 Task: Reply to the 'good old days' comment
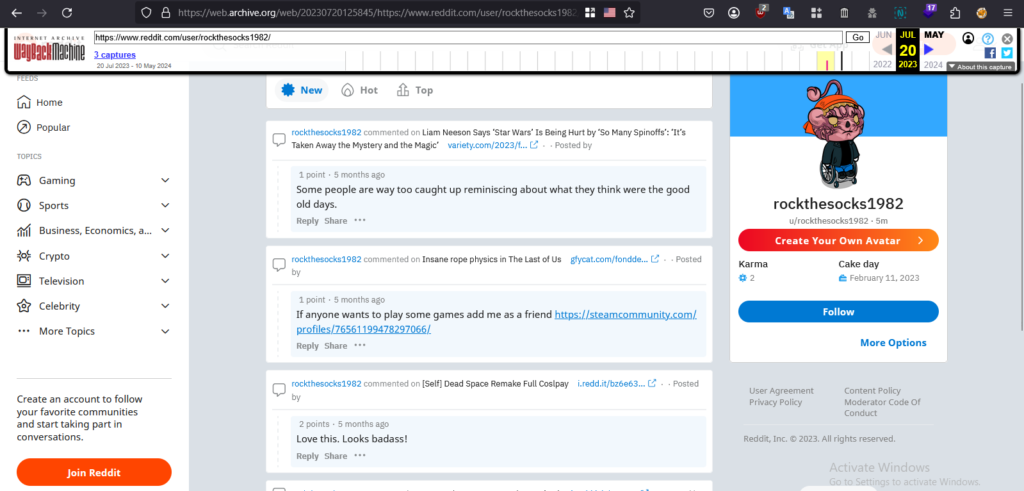[x=307, y=221]
